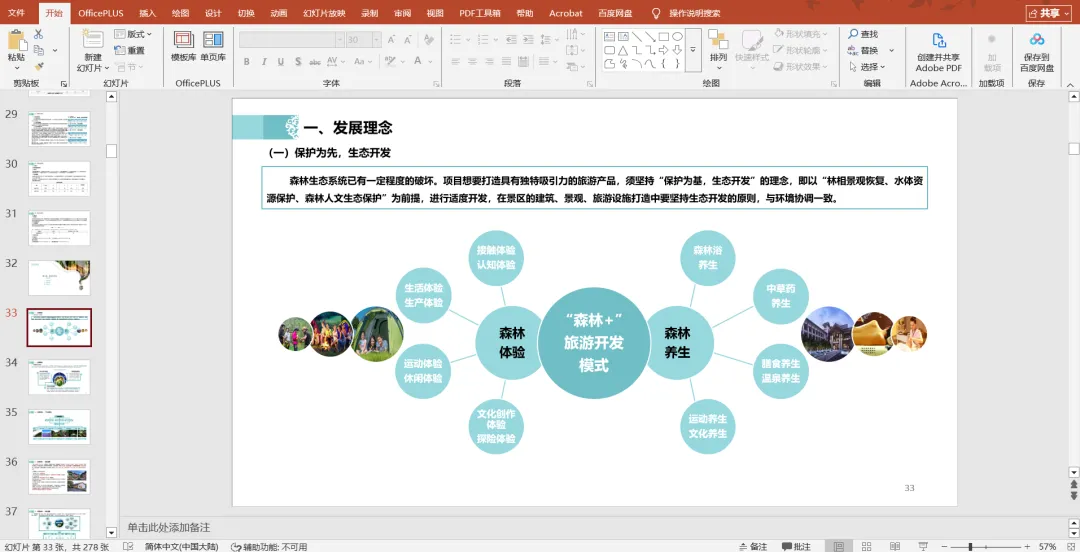Toggle center text alignment
Screen dimensions: 1080x552
coord(472,61)
